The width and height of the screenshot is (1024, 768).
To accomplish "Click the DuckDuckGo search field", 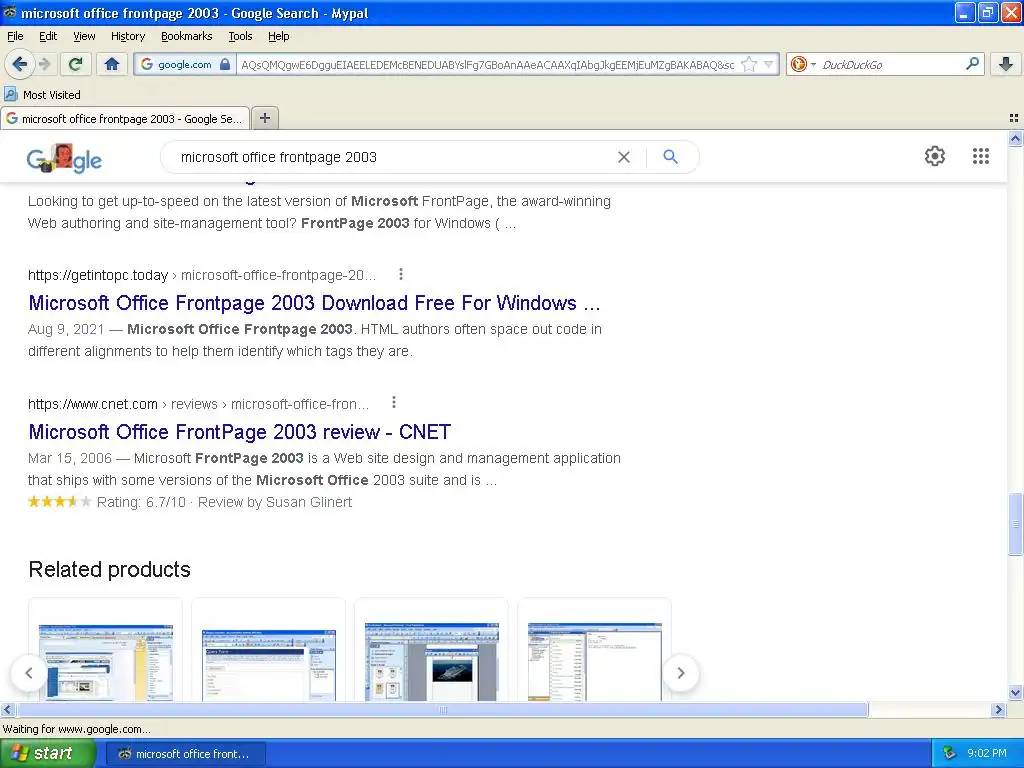I will tap(889, 65).
